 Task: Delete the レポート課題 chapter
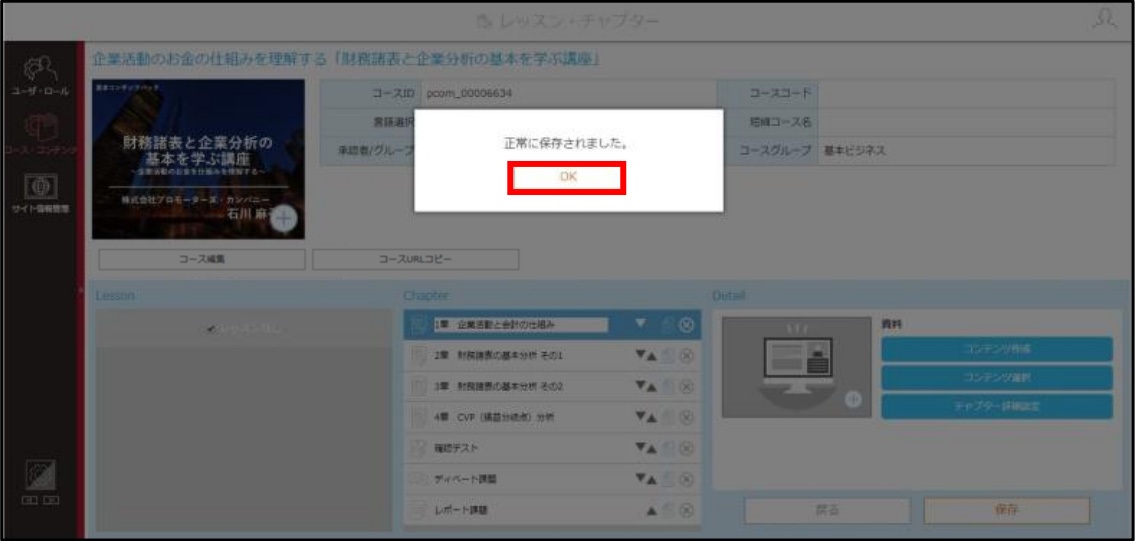pos(686,510)
